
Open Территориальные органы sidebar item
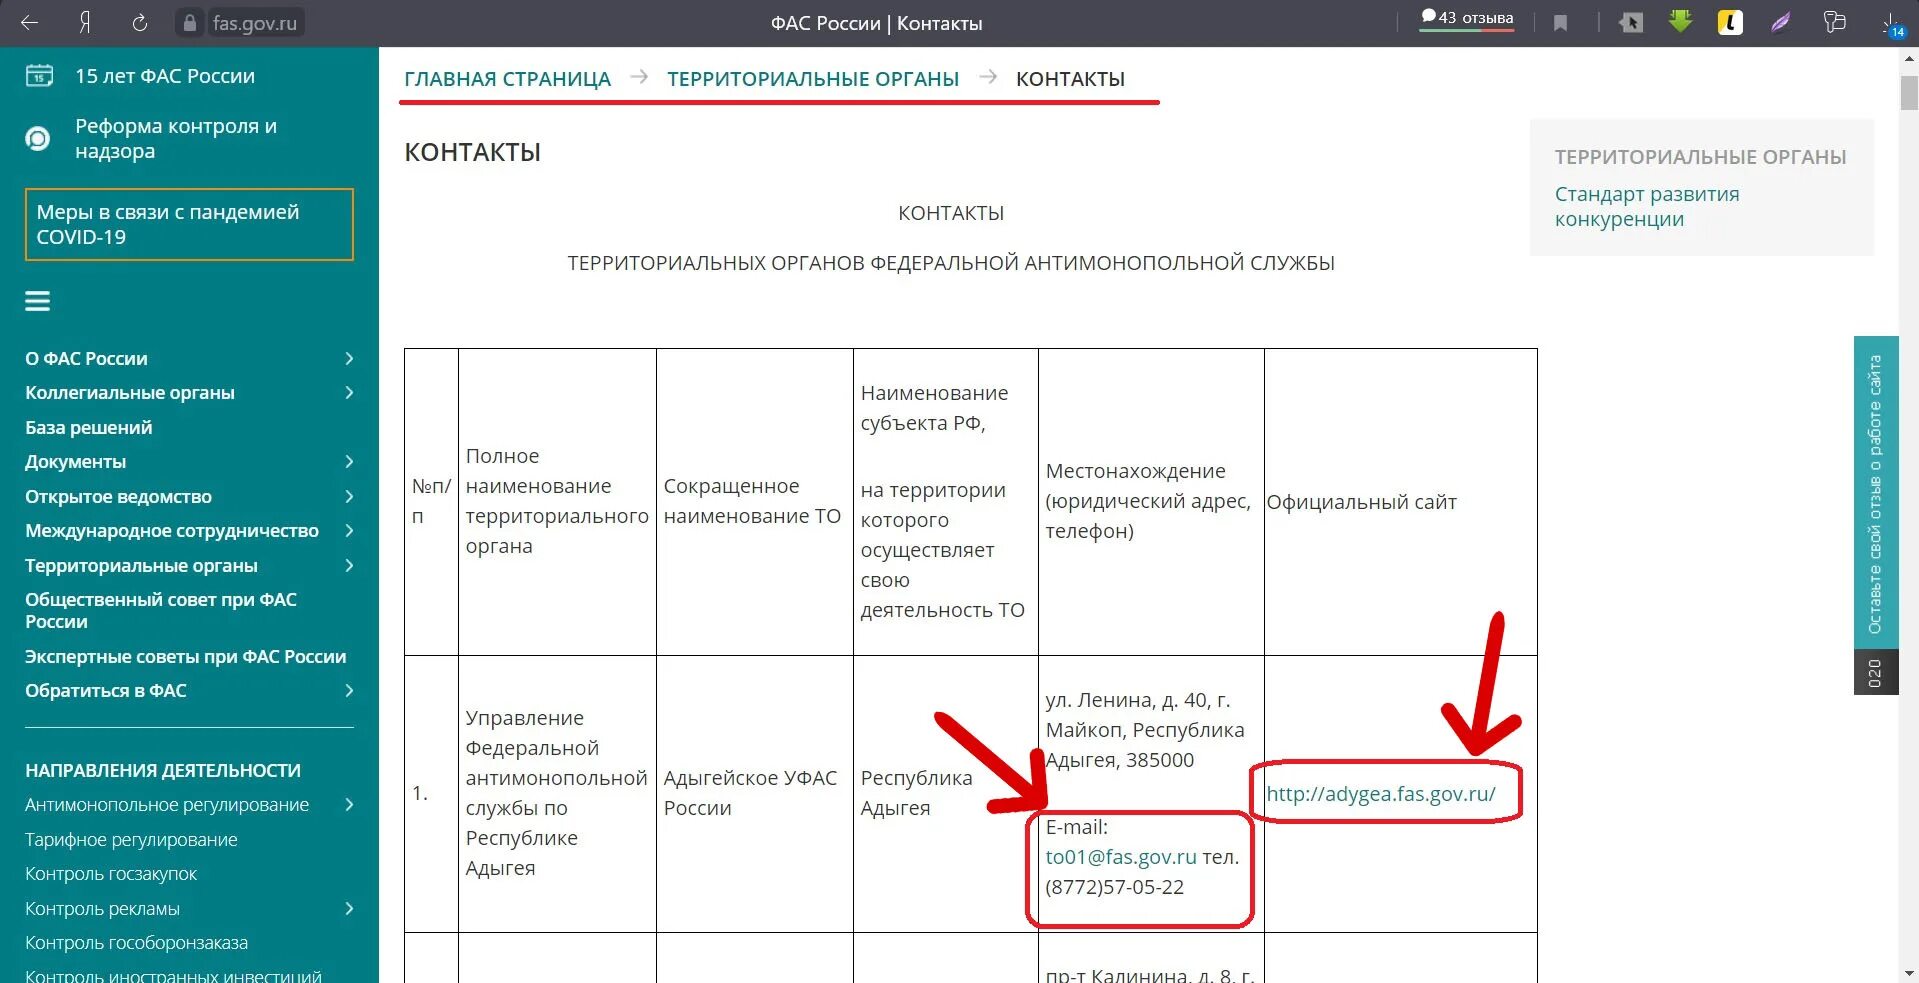(x=141, y=565)
